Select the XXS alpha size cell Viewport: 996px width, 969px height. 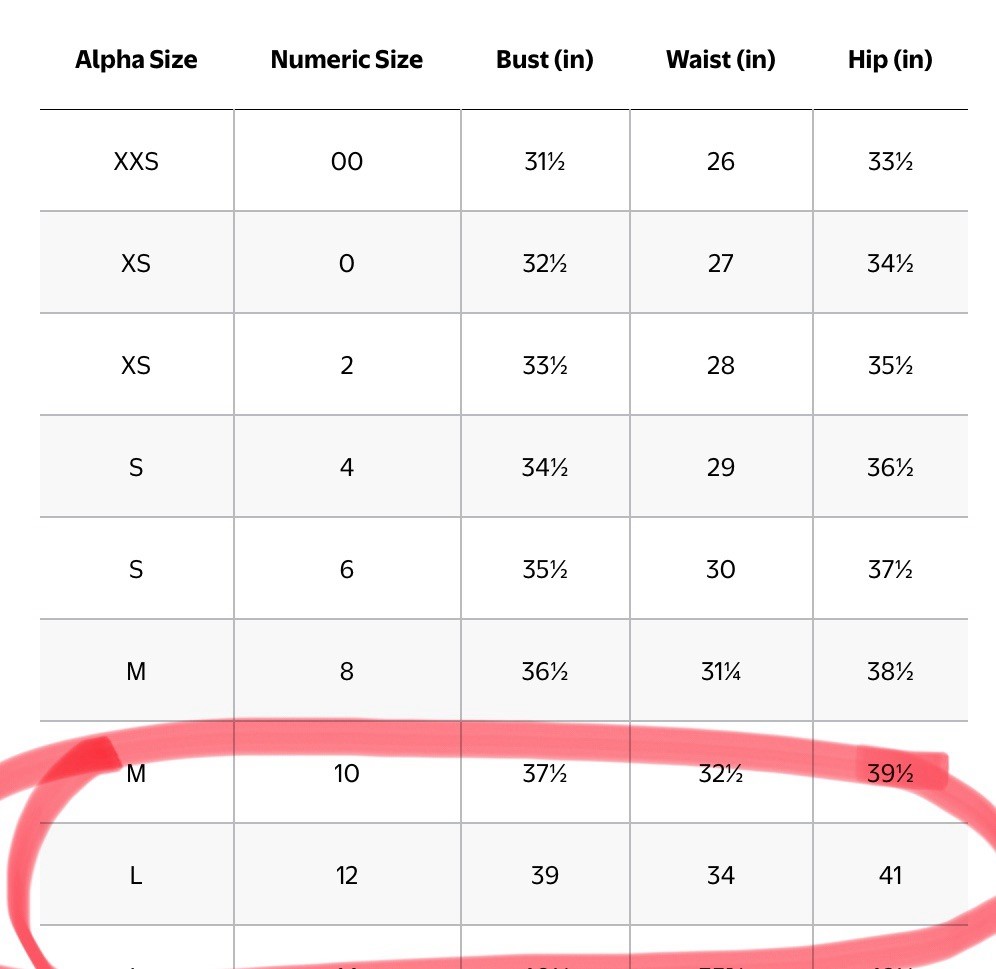tap(136, 161)
